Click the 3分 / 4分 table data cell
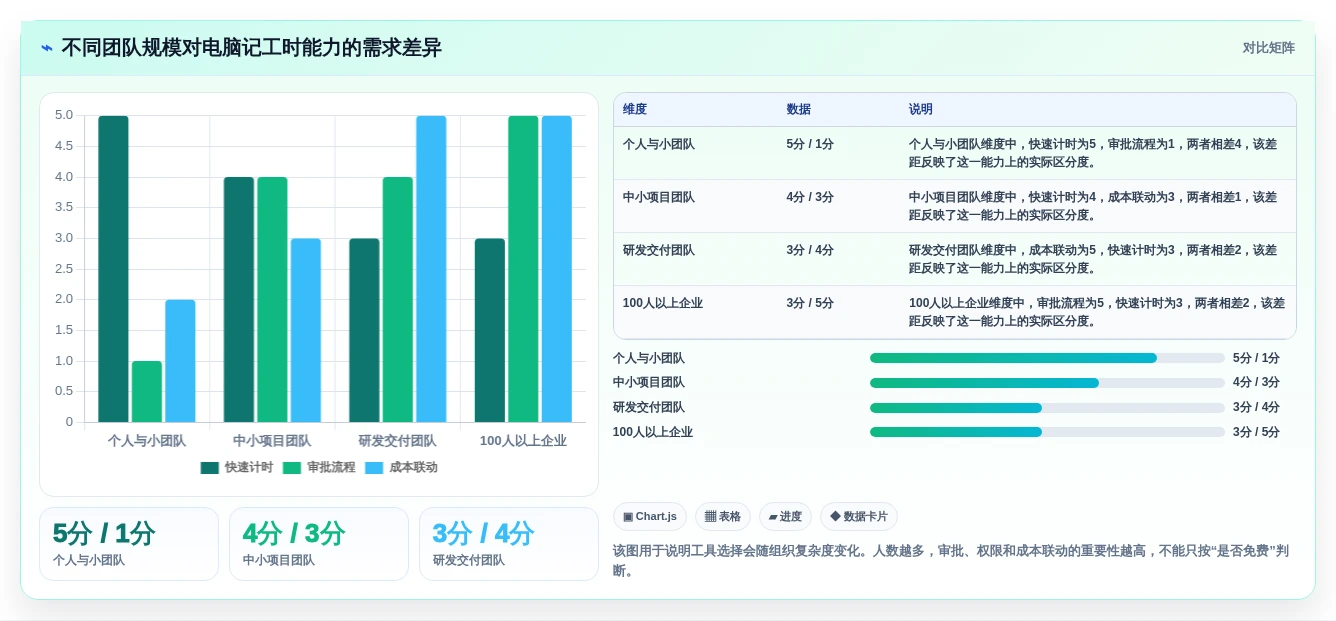The image size is (1336, 621). click(810, 250)
